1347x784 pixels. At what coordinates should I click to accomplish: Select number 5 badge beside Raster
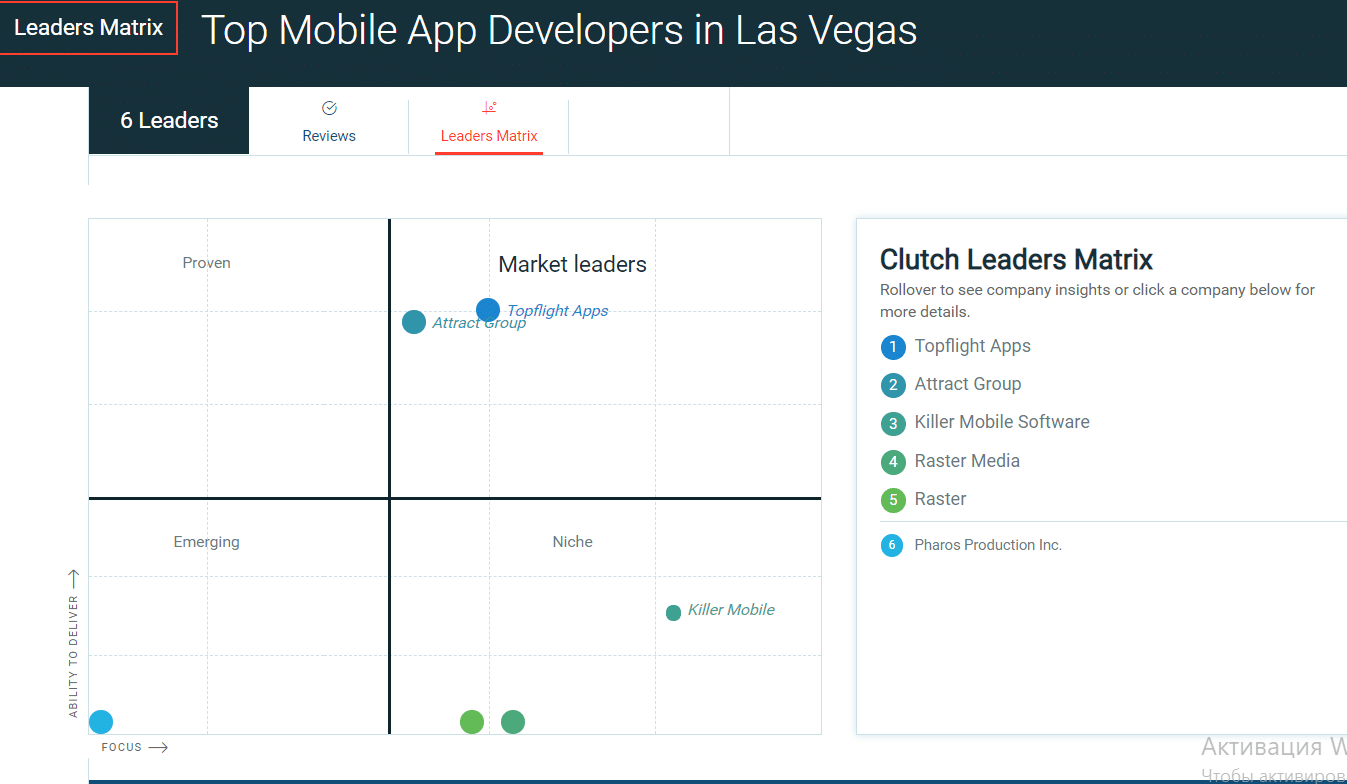point(892,500)
